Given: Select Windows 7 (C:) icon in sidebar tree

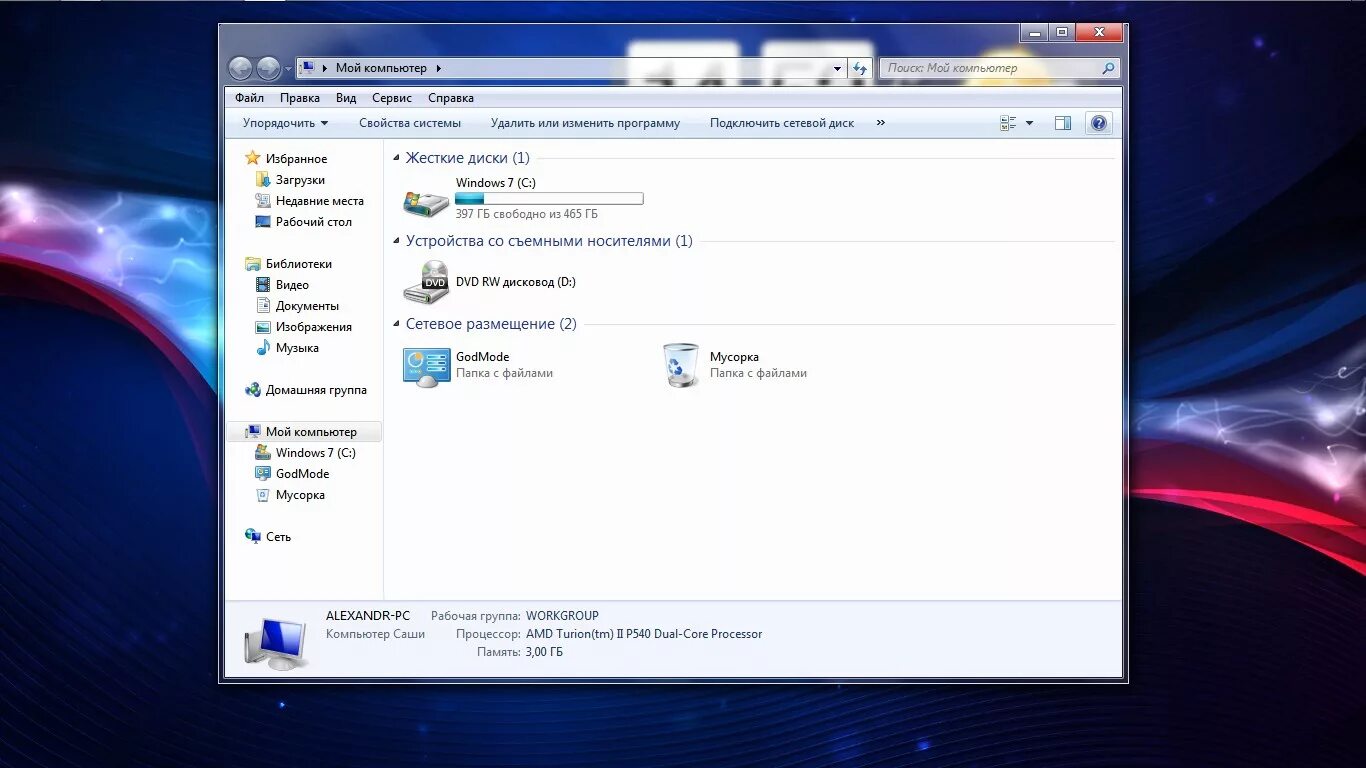Looking at the screenshot, I should coord(263,453).
